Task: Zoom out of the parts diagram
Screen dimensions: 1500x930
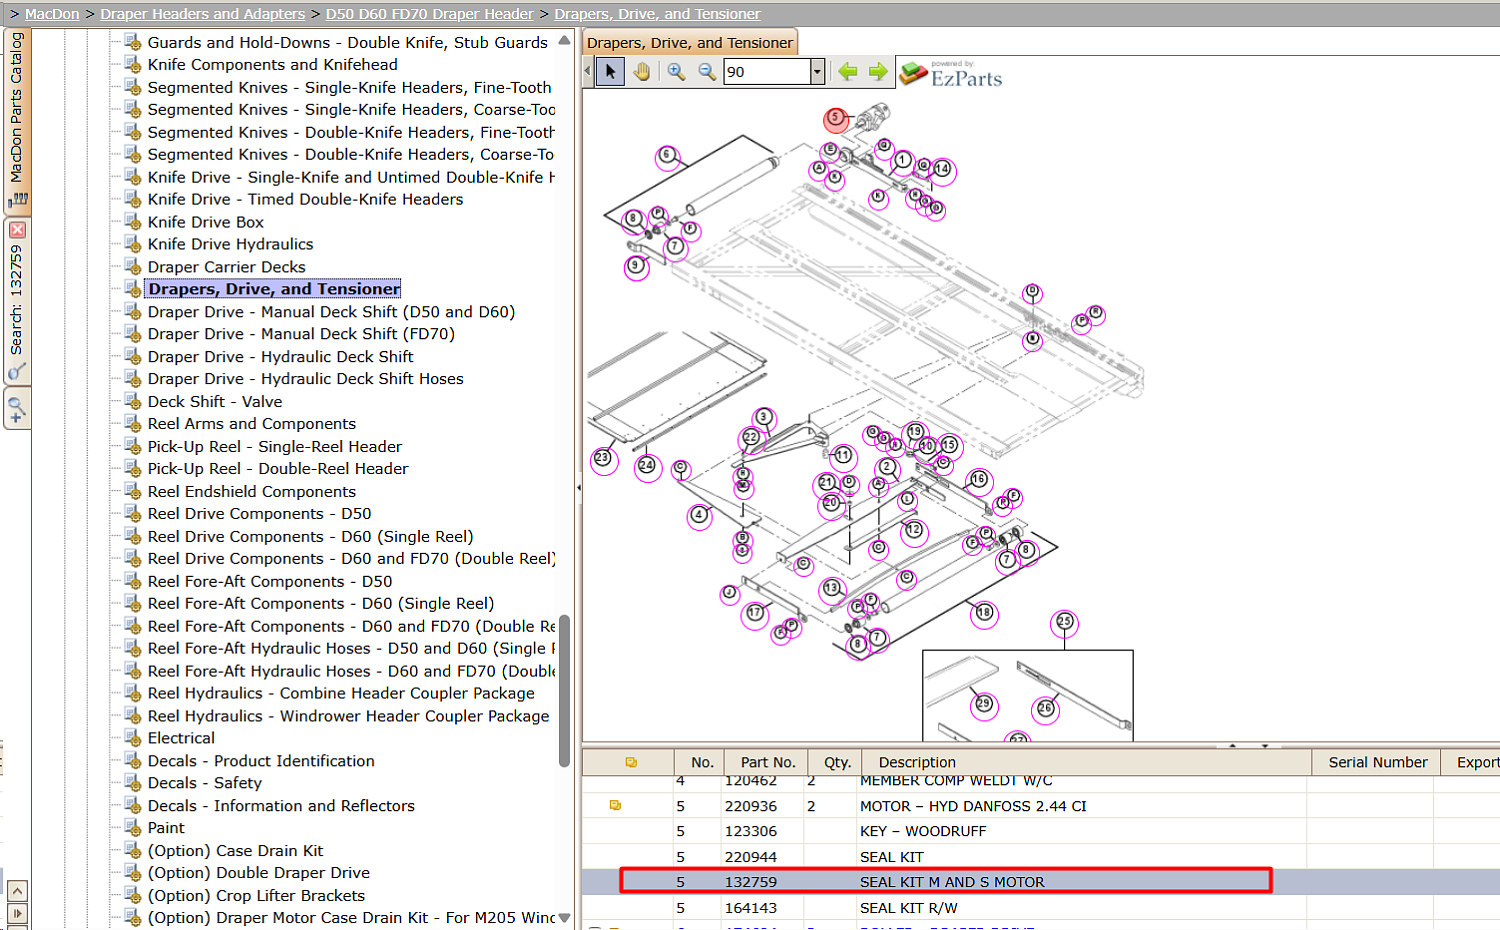Action: point(707,72)
